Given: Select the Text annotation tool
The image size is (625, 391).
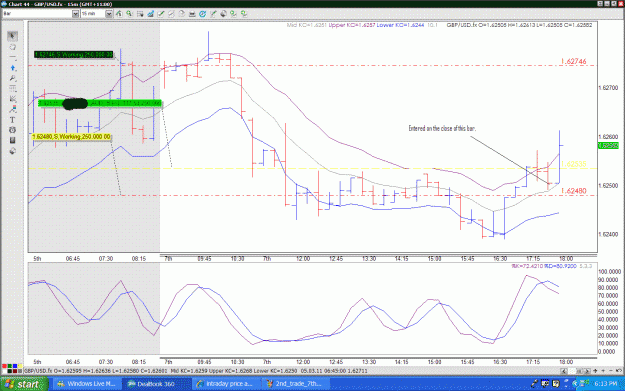Looking at the screenshot, I should pyautogui.click(x=12, y=120).
